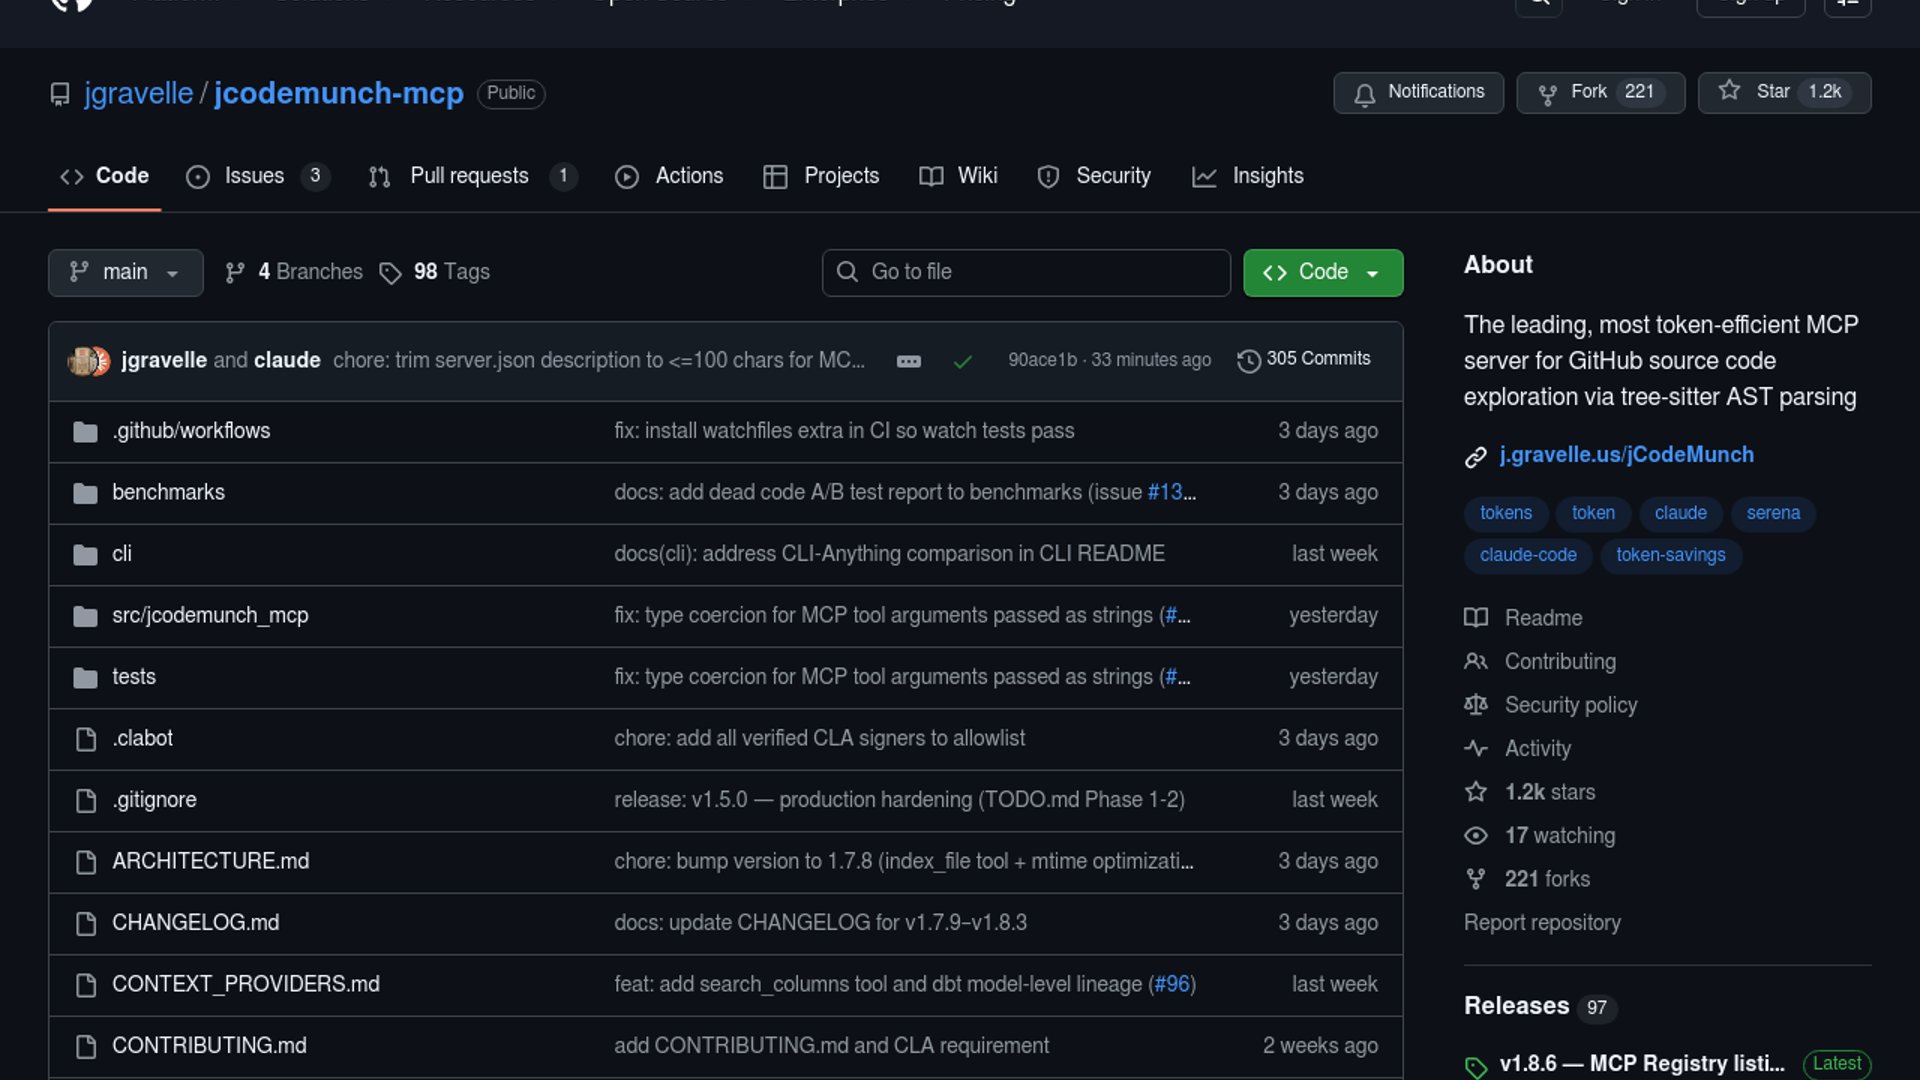This screenshot has height=1080, width=1920.
Task: Click the Star icon button
Action: click(x=1729, y=91)
